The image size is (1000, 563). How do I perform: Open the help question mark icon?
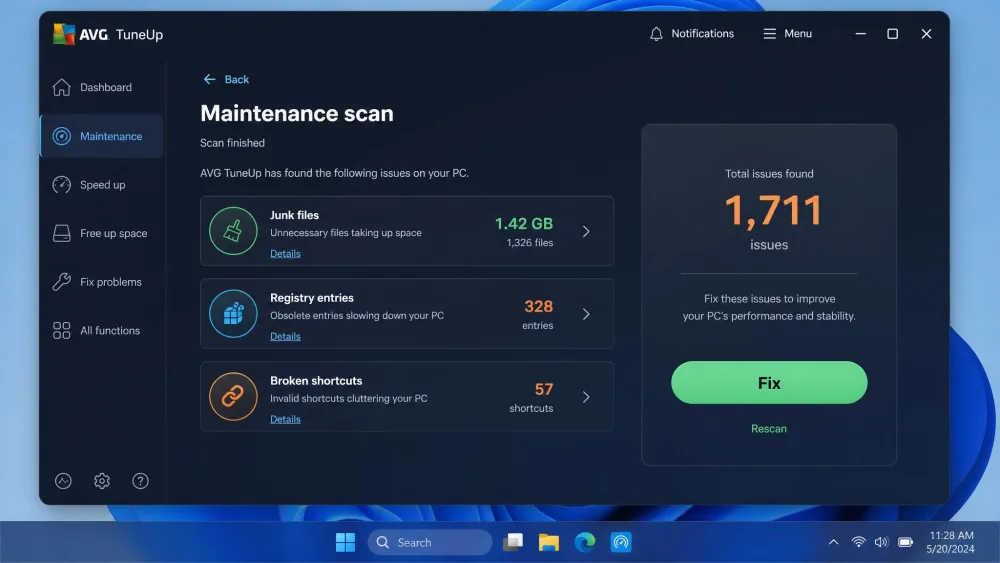tap(140, 481)
